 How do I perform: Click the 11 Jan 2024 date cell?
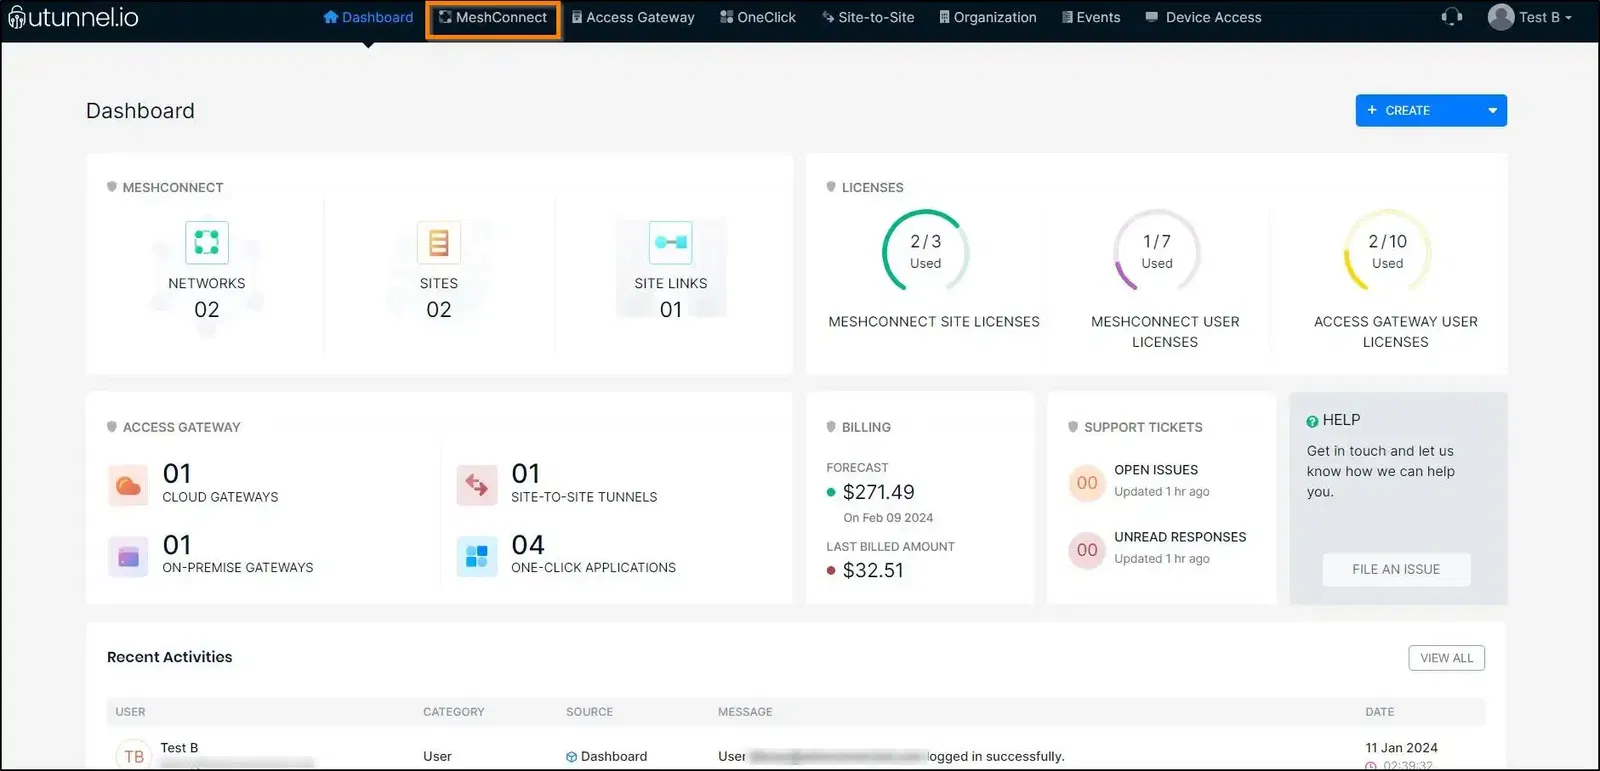[1402, 748]
